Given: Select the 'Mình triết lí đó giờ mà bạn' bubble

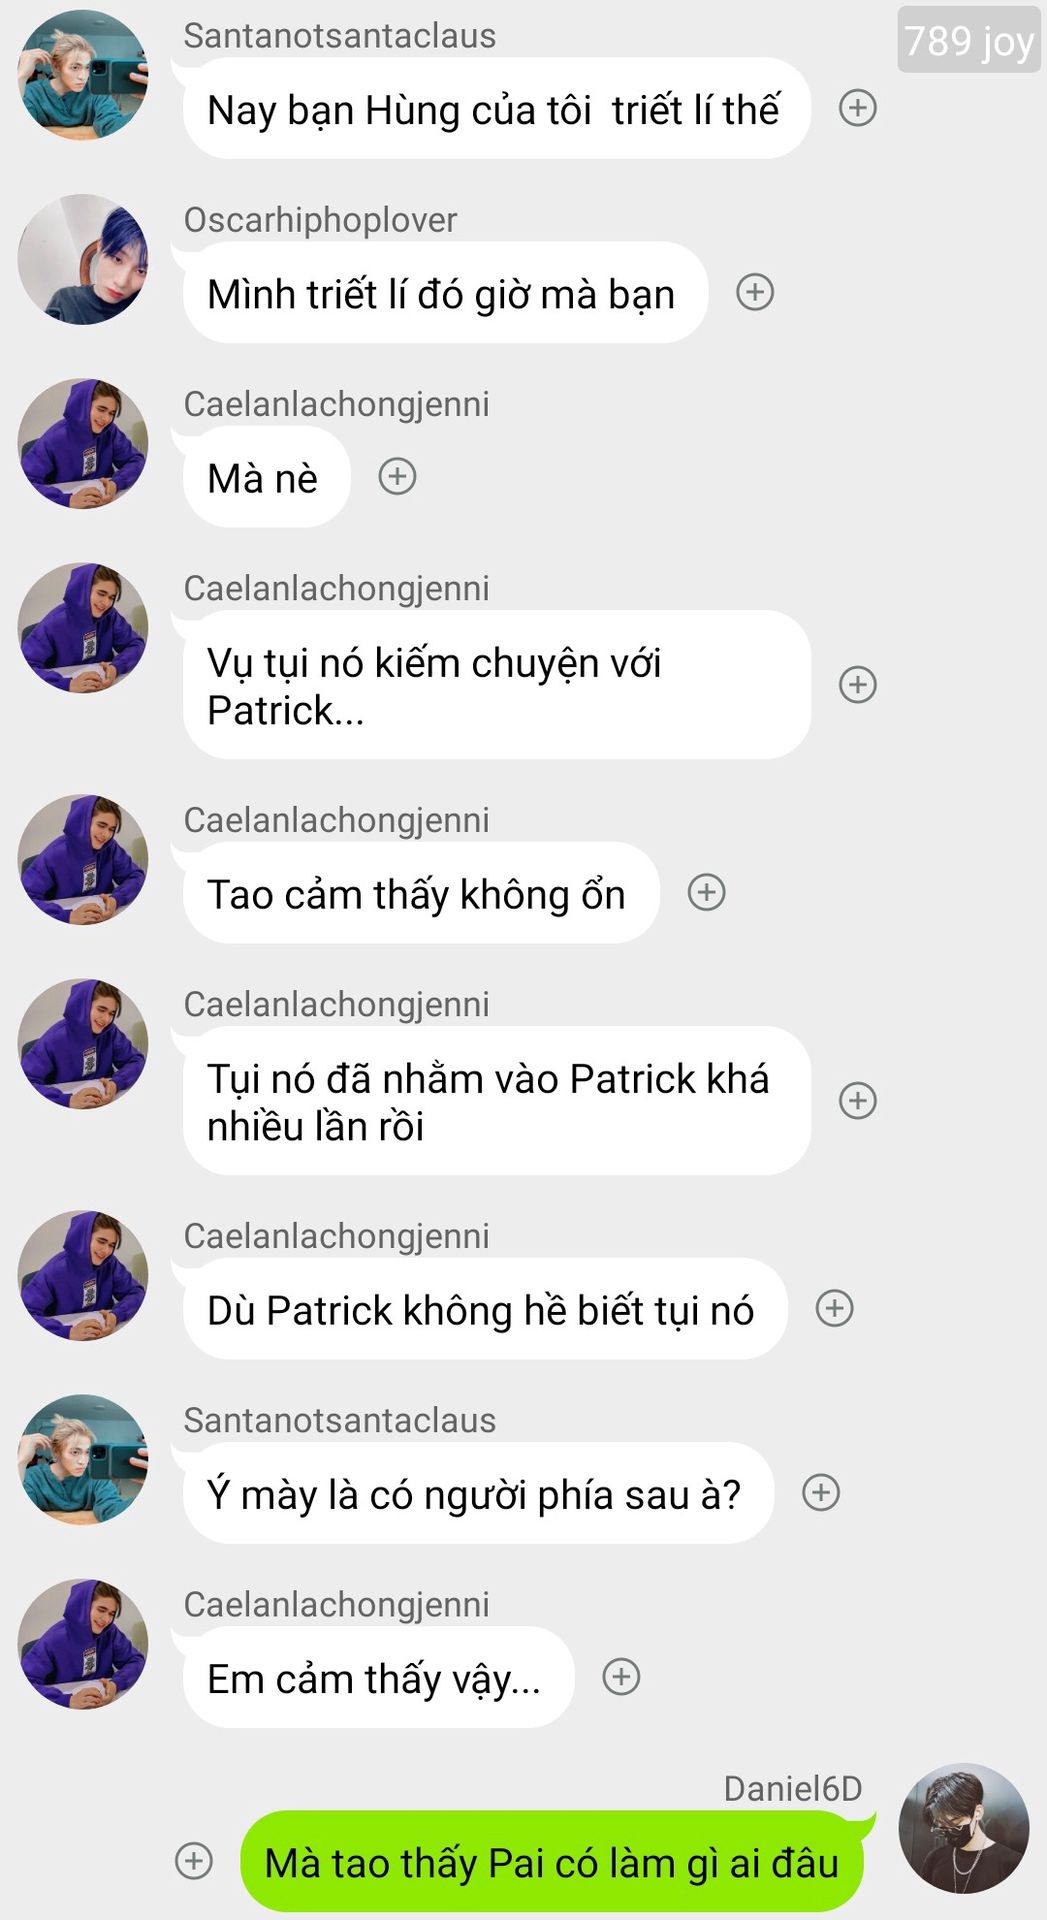Looking at the screenshot, I should (445, 293).
